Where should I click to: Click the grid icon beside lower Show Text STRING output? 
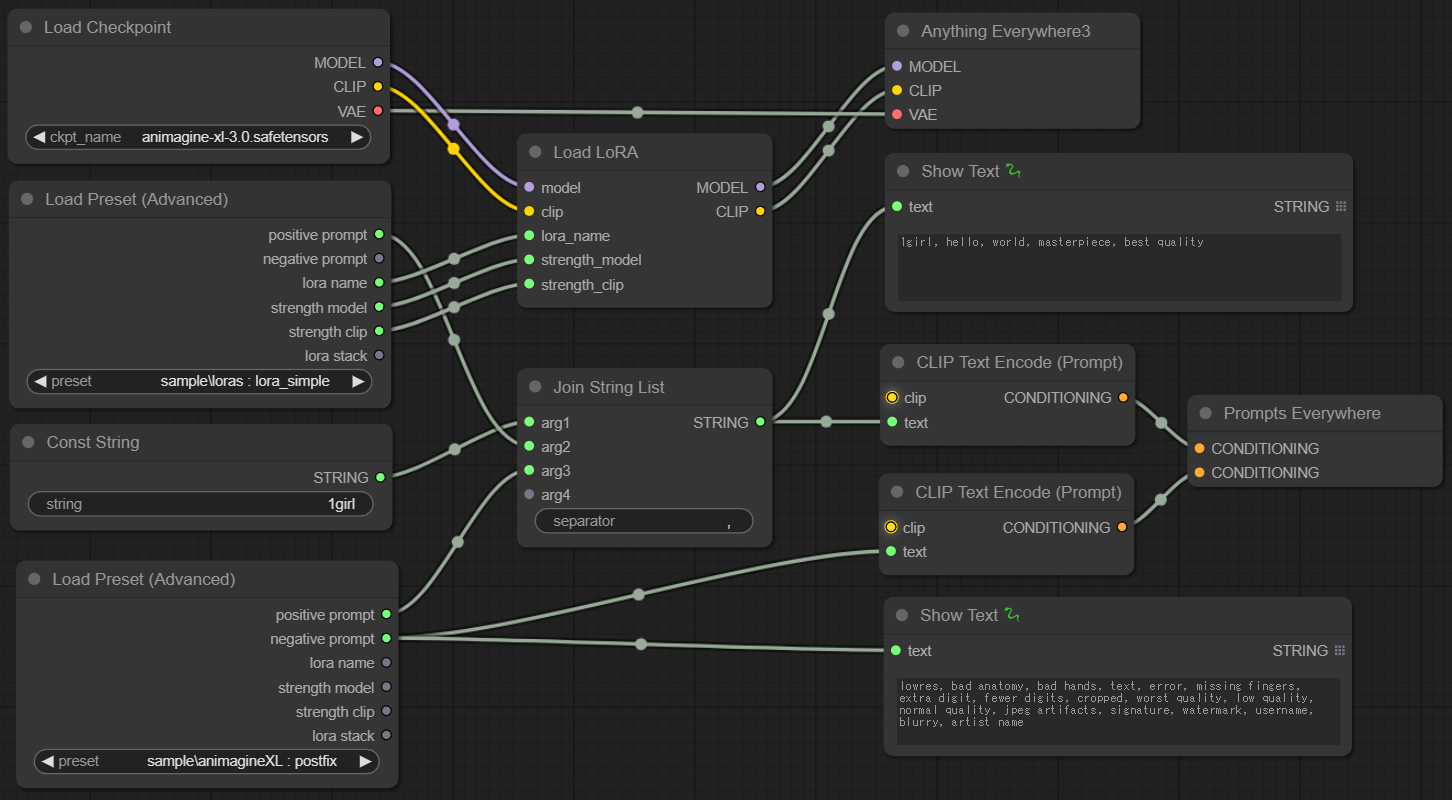point(1340,651)
